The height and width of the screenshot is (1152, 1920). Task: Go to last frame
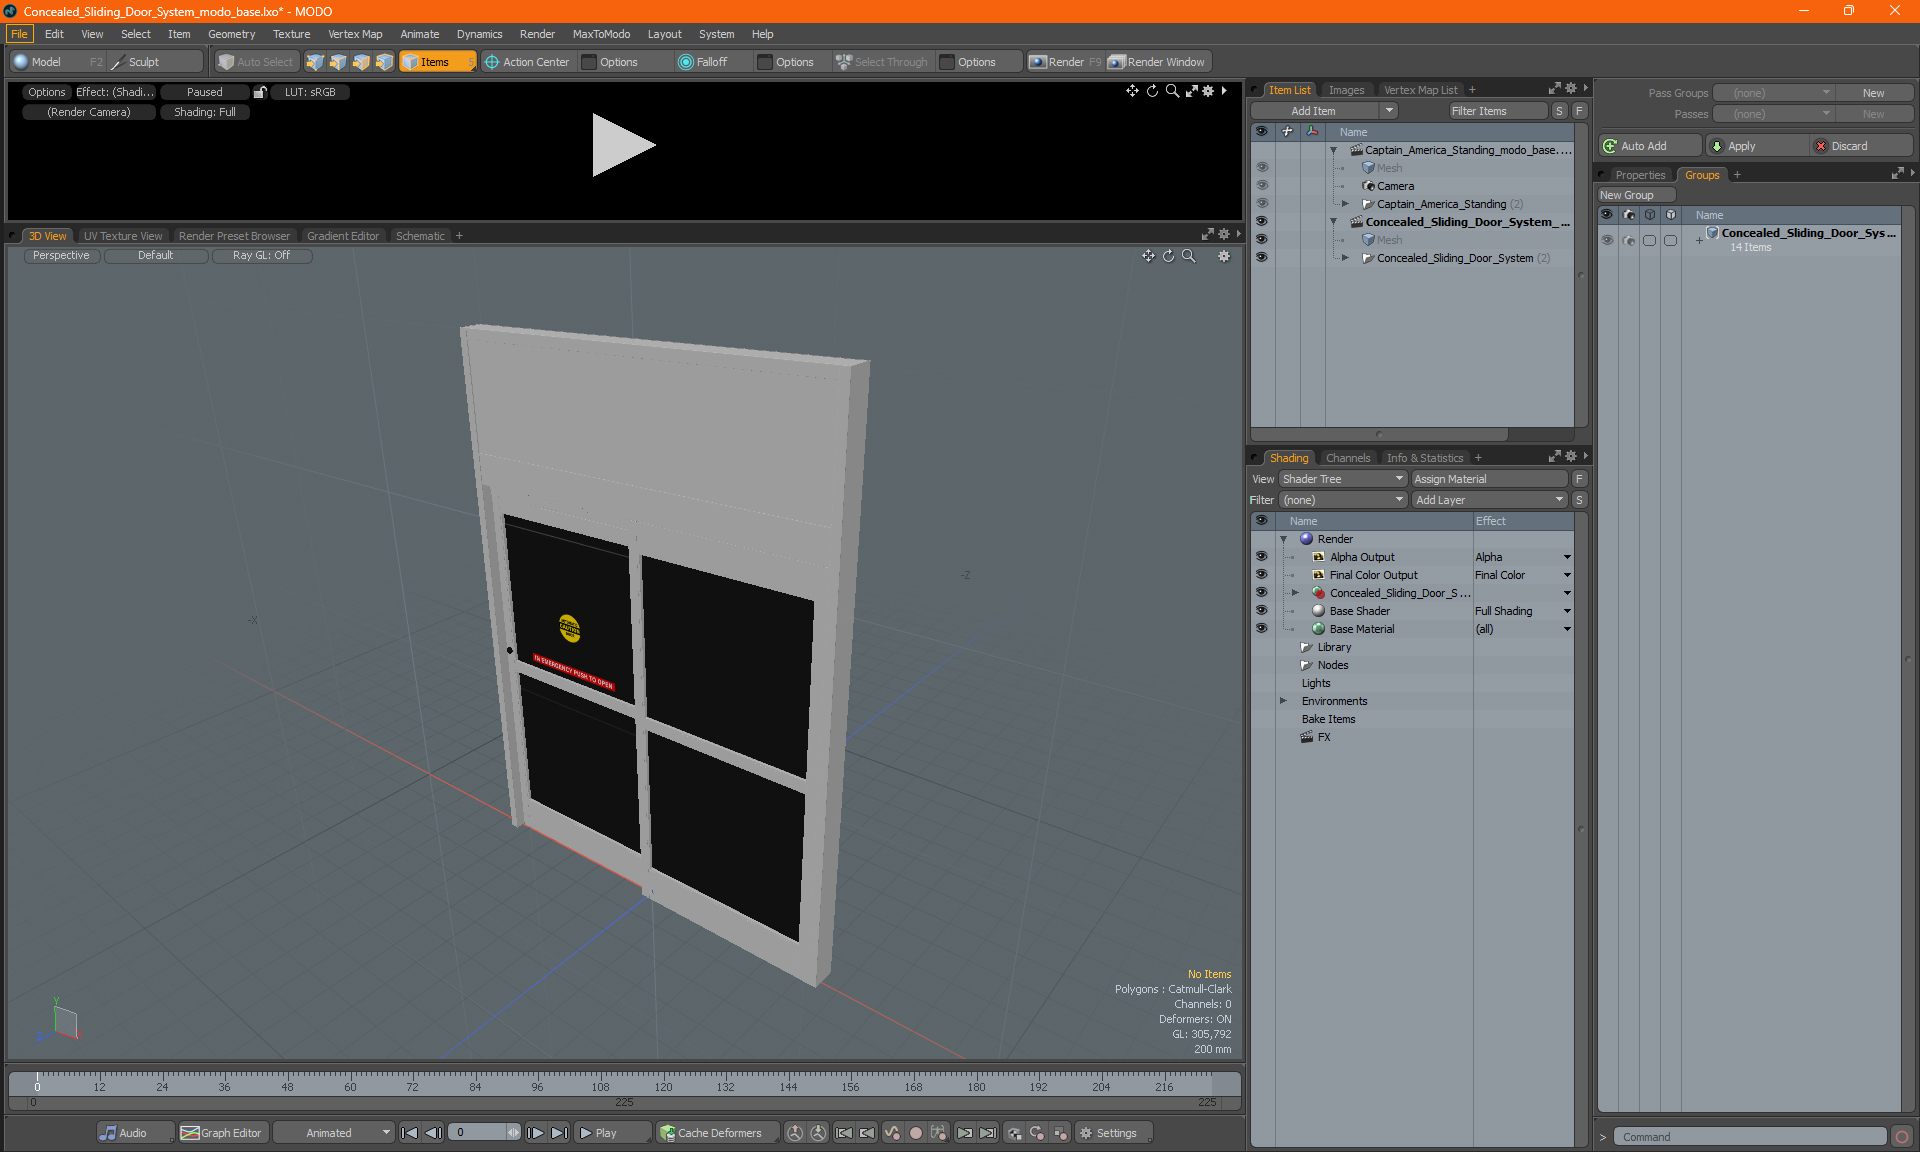tap(559, 1133)
